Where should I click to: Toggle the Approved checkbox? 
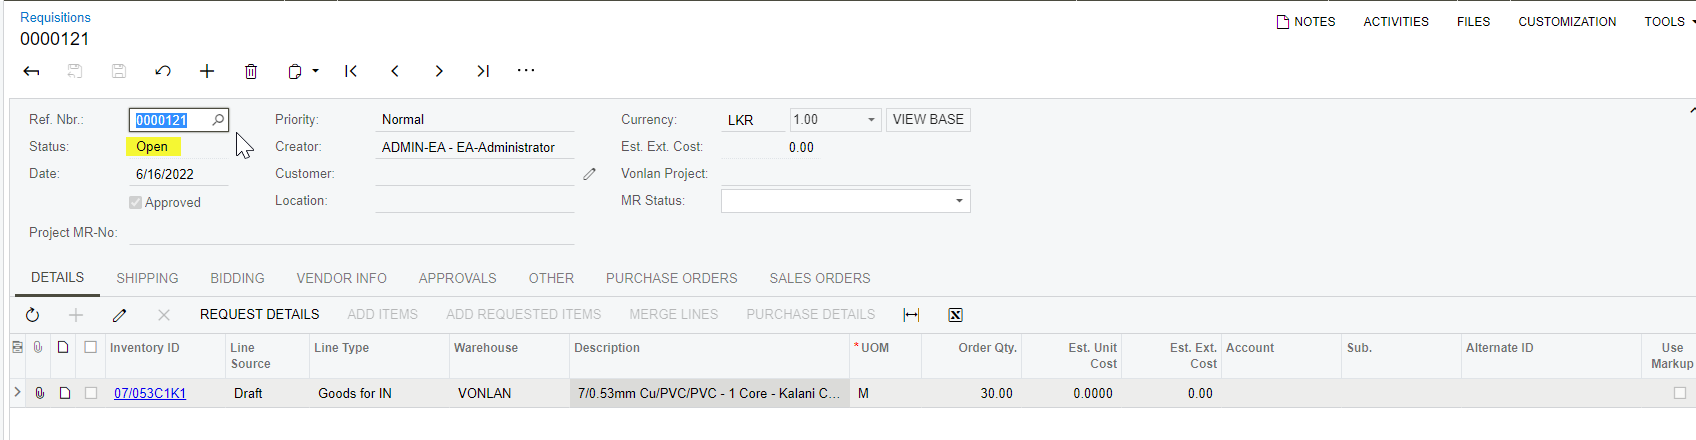[x=135, y=202]
